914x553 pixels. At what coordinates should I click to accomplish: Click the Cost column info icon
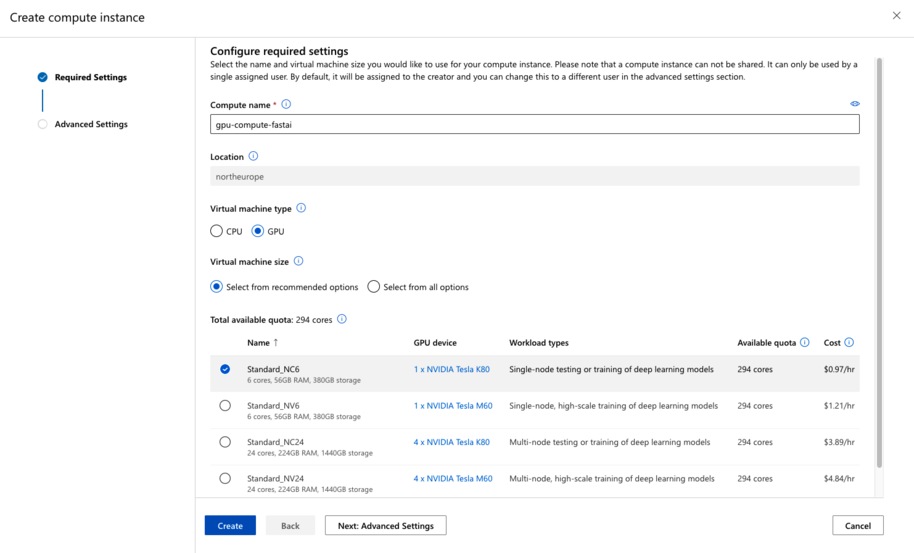[849, 343]
